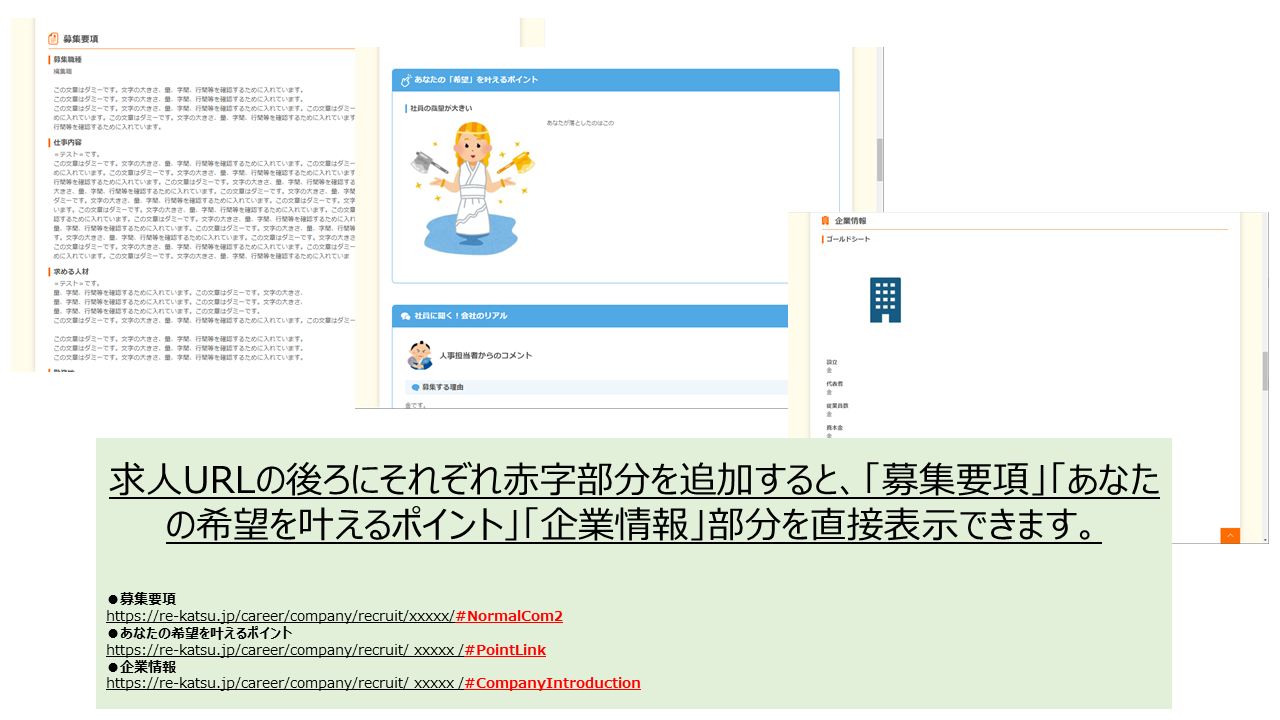Click the speech bubble icon beside 募集する理由

point(416,387)
